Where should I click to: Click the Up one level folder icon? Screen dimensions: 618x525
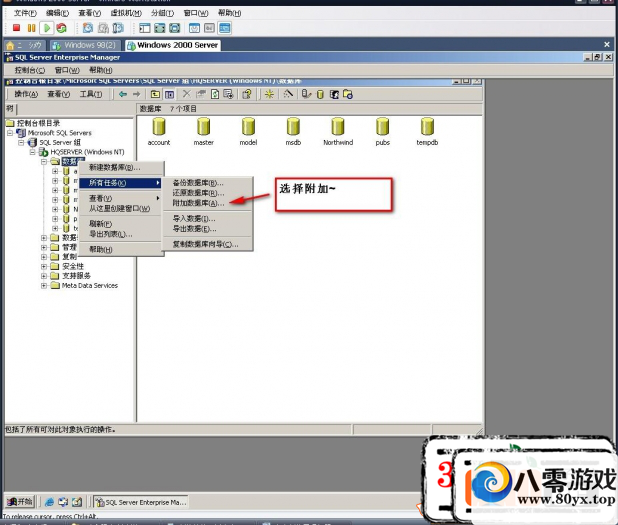(155, 94)
